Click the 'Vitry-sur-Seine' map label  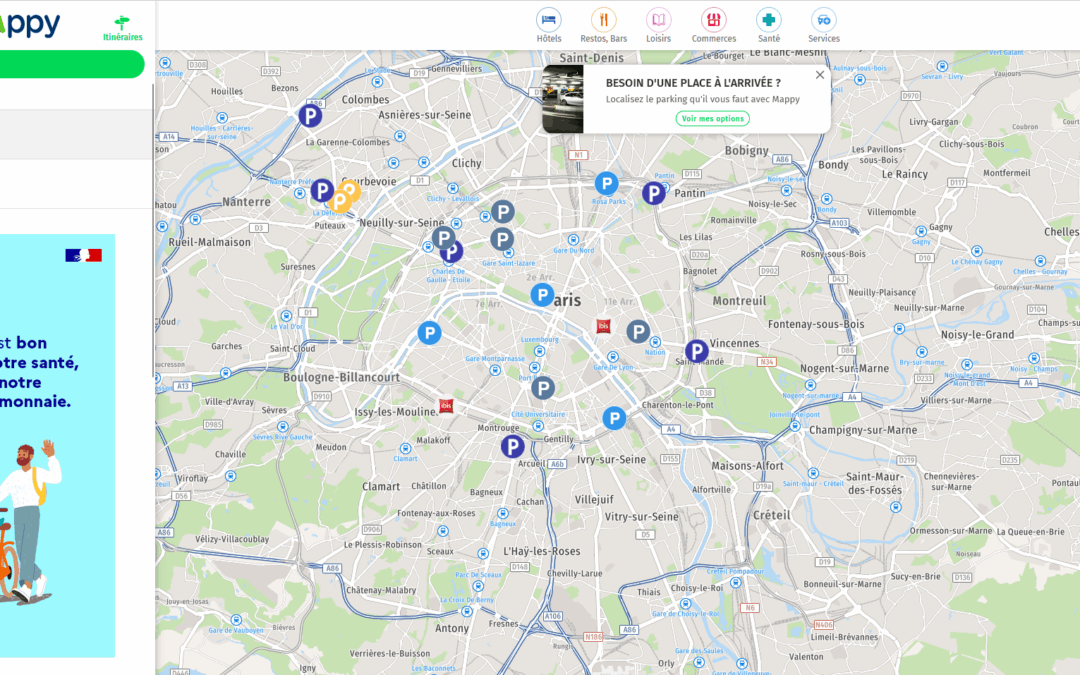pos(642,517)
